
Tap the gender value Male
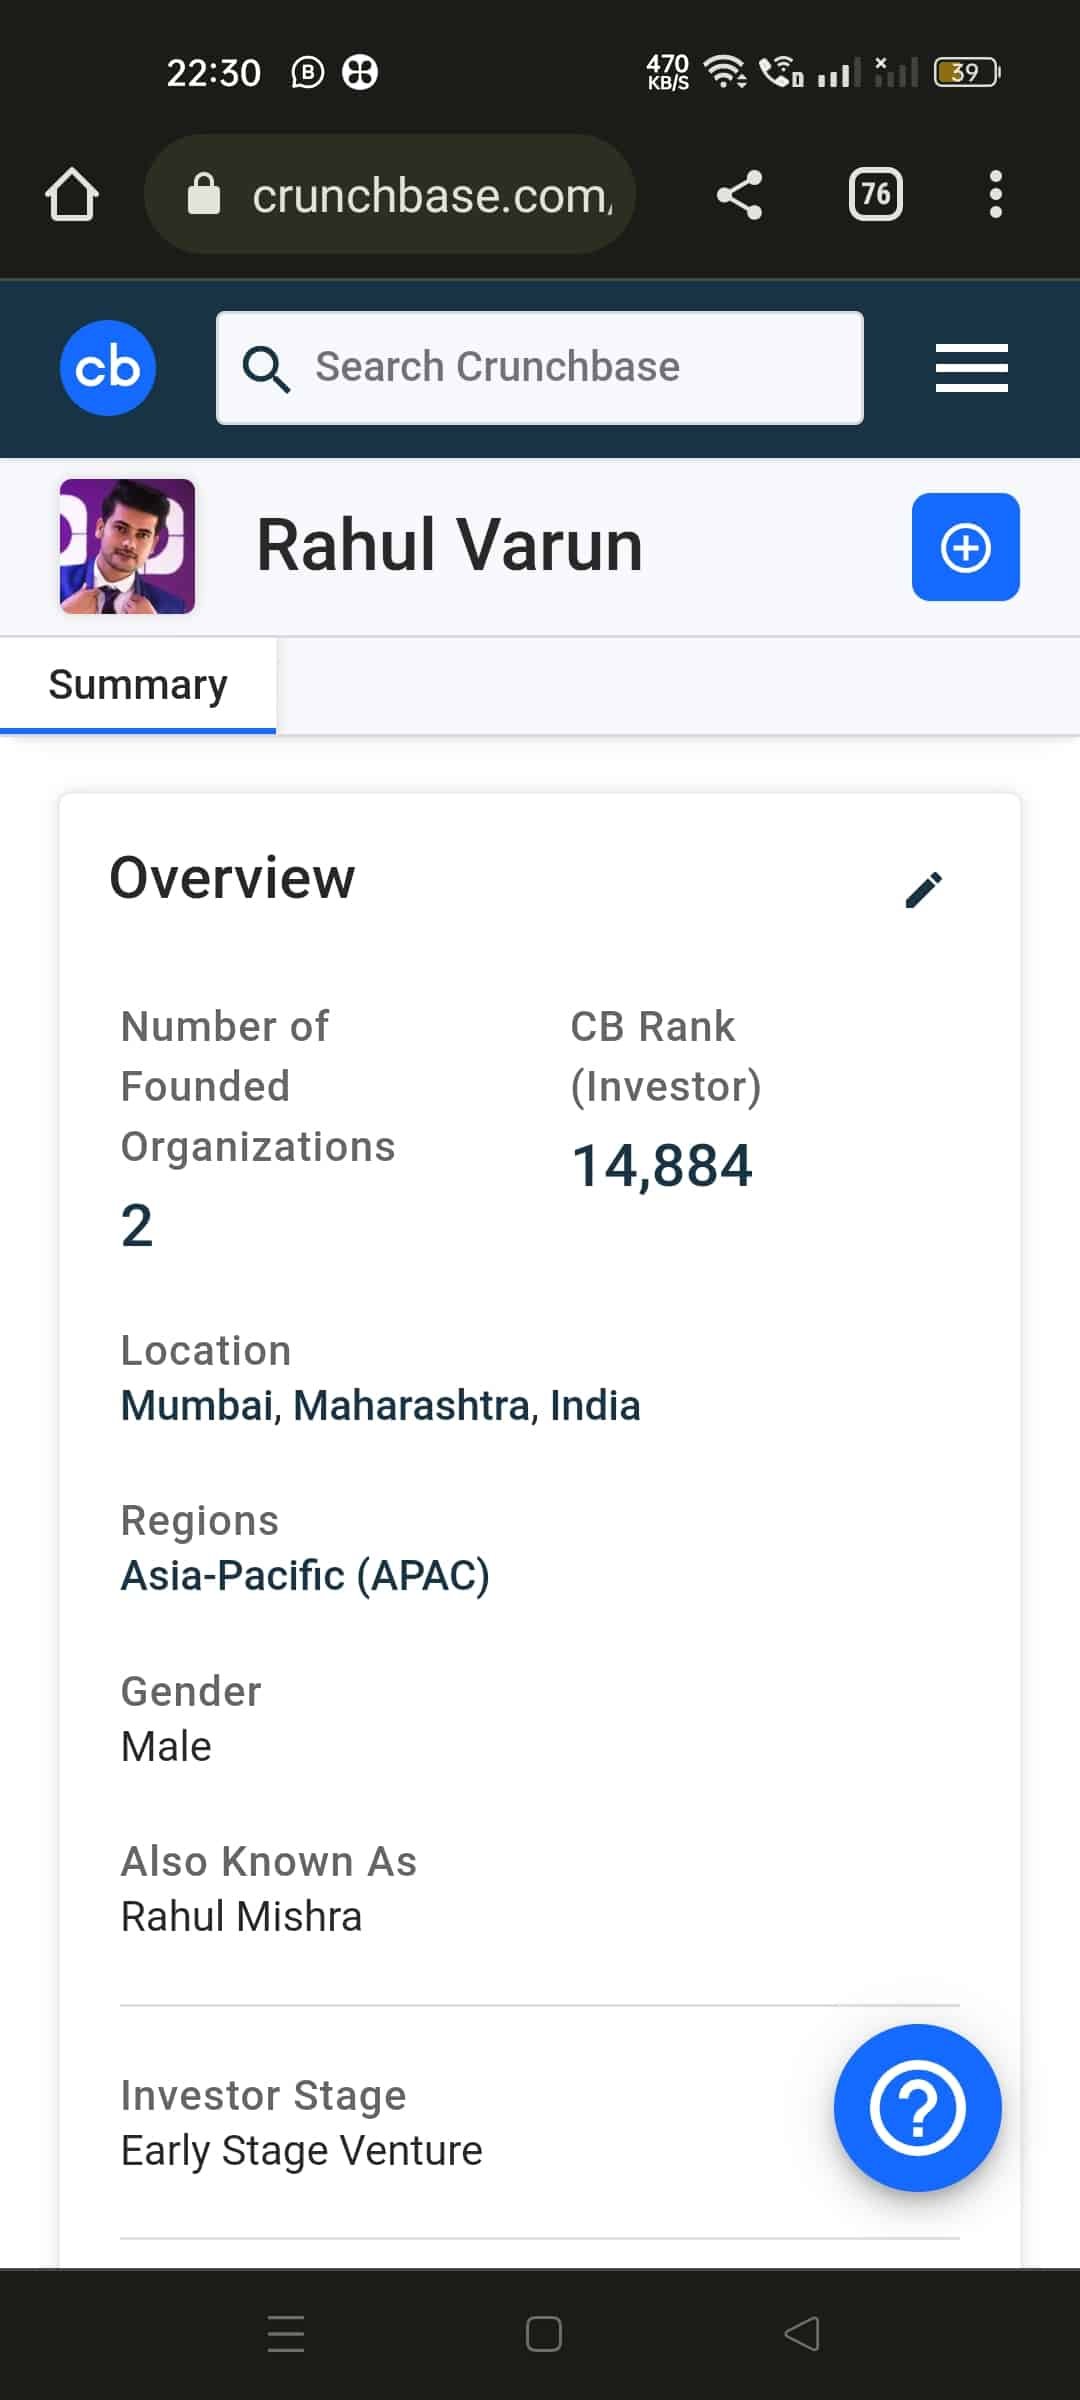[x=166, y=1747]
